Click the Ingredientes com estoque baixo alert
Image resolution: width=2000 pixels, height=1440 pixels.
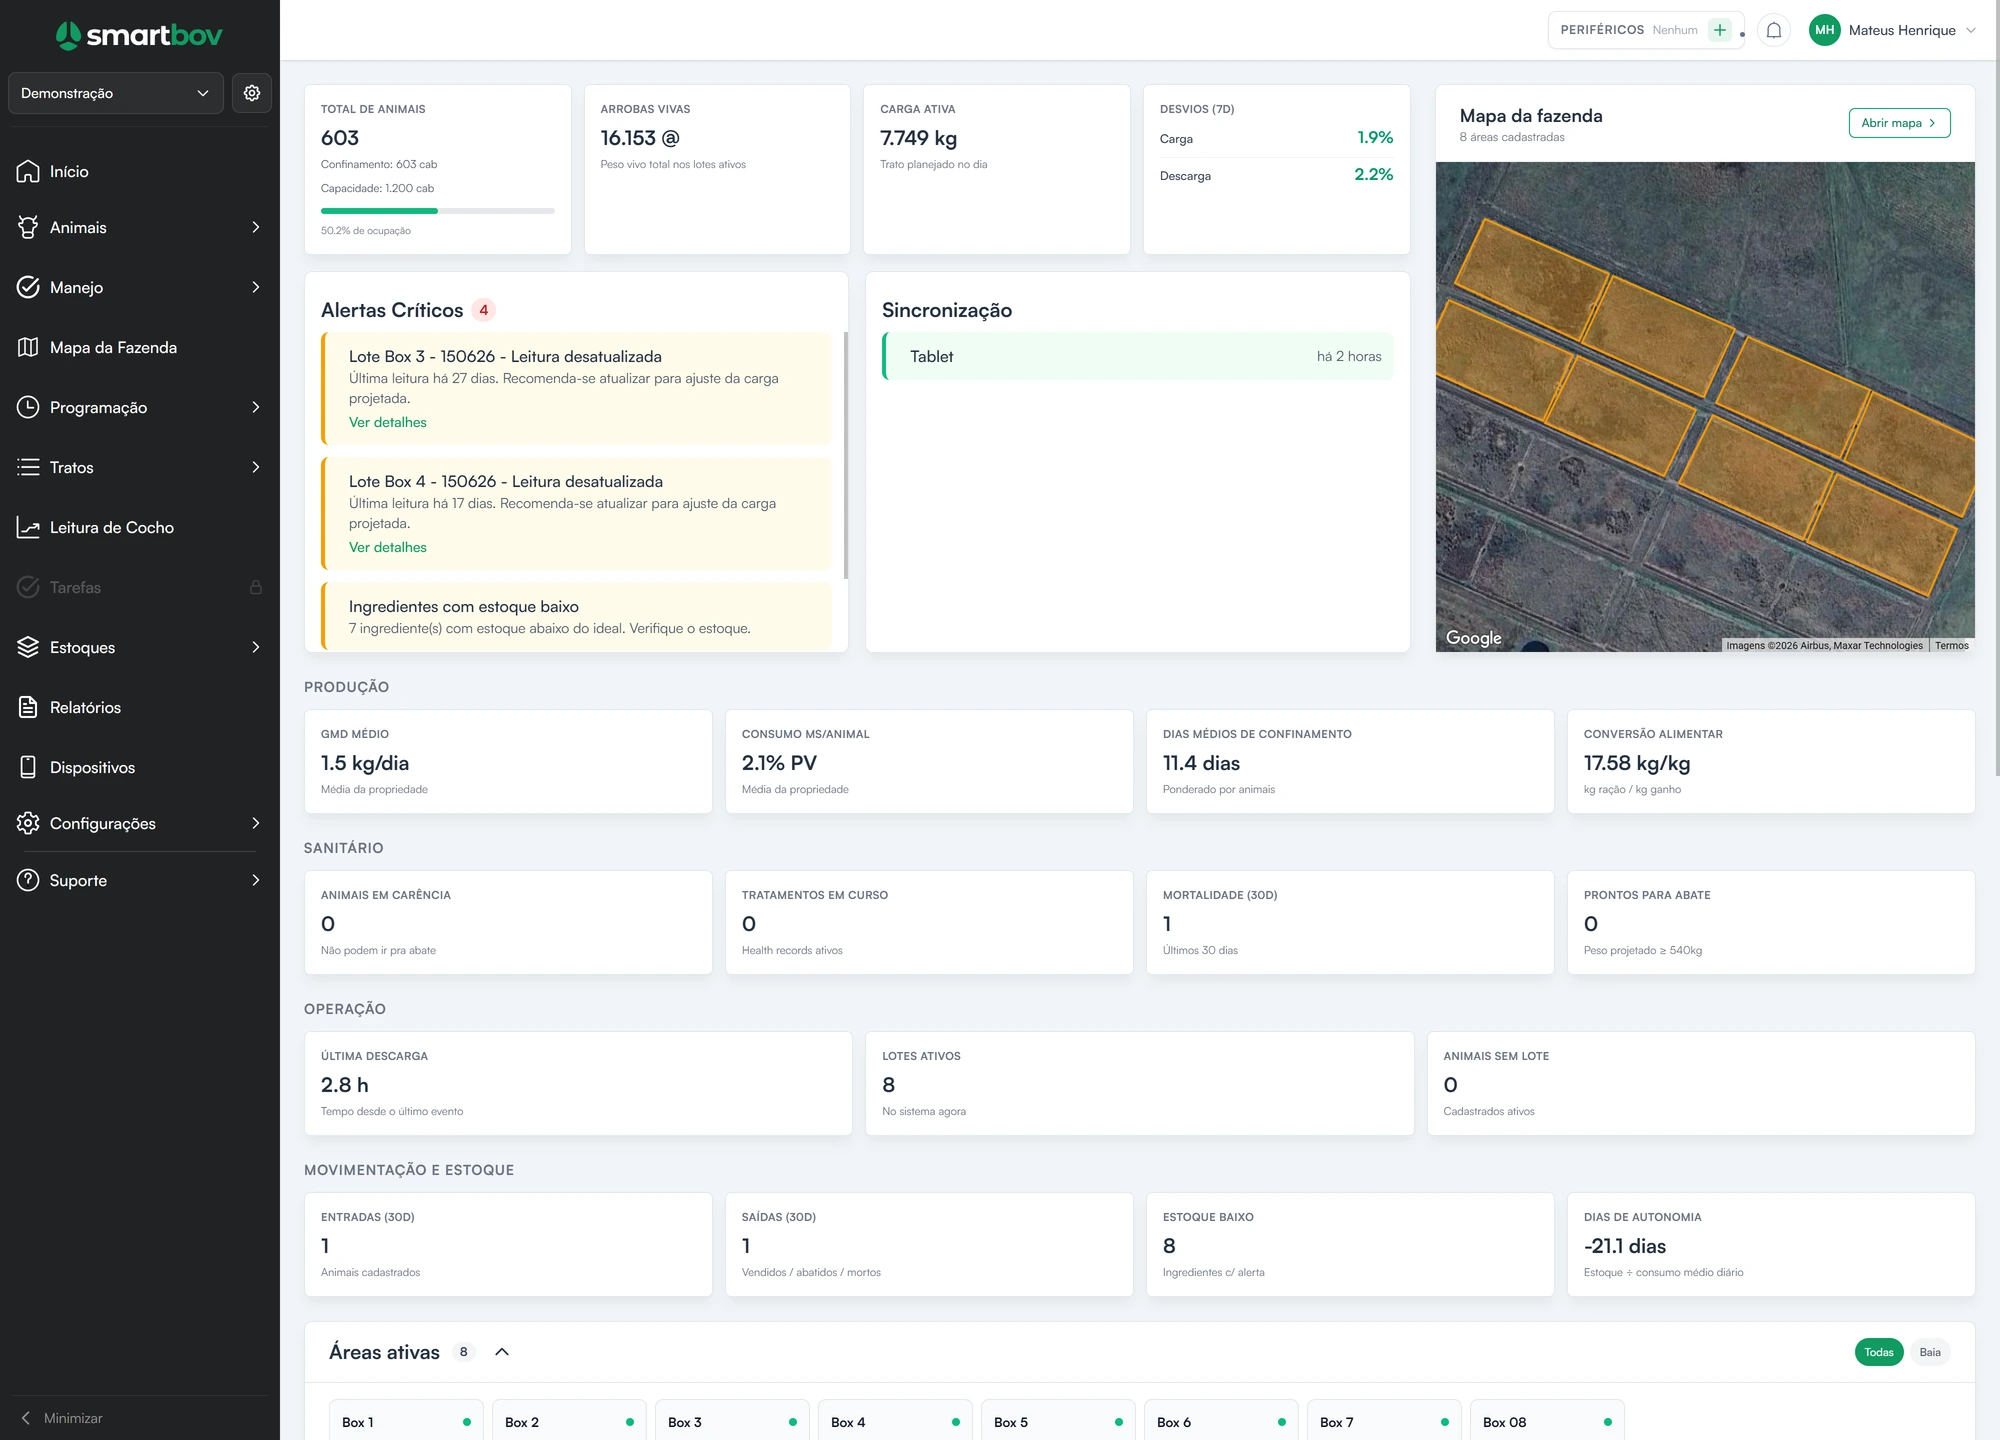pyautogui.click(x=576, y=617)
